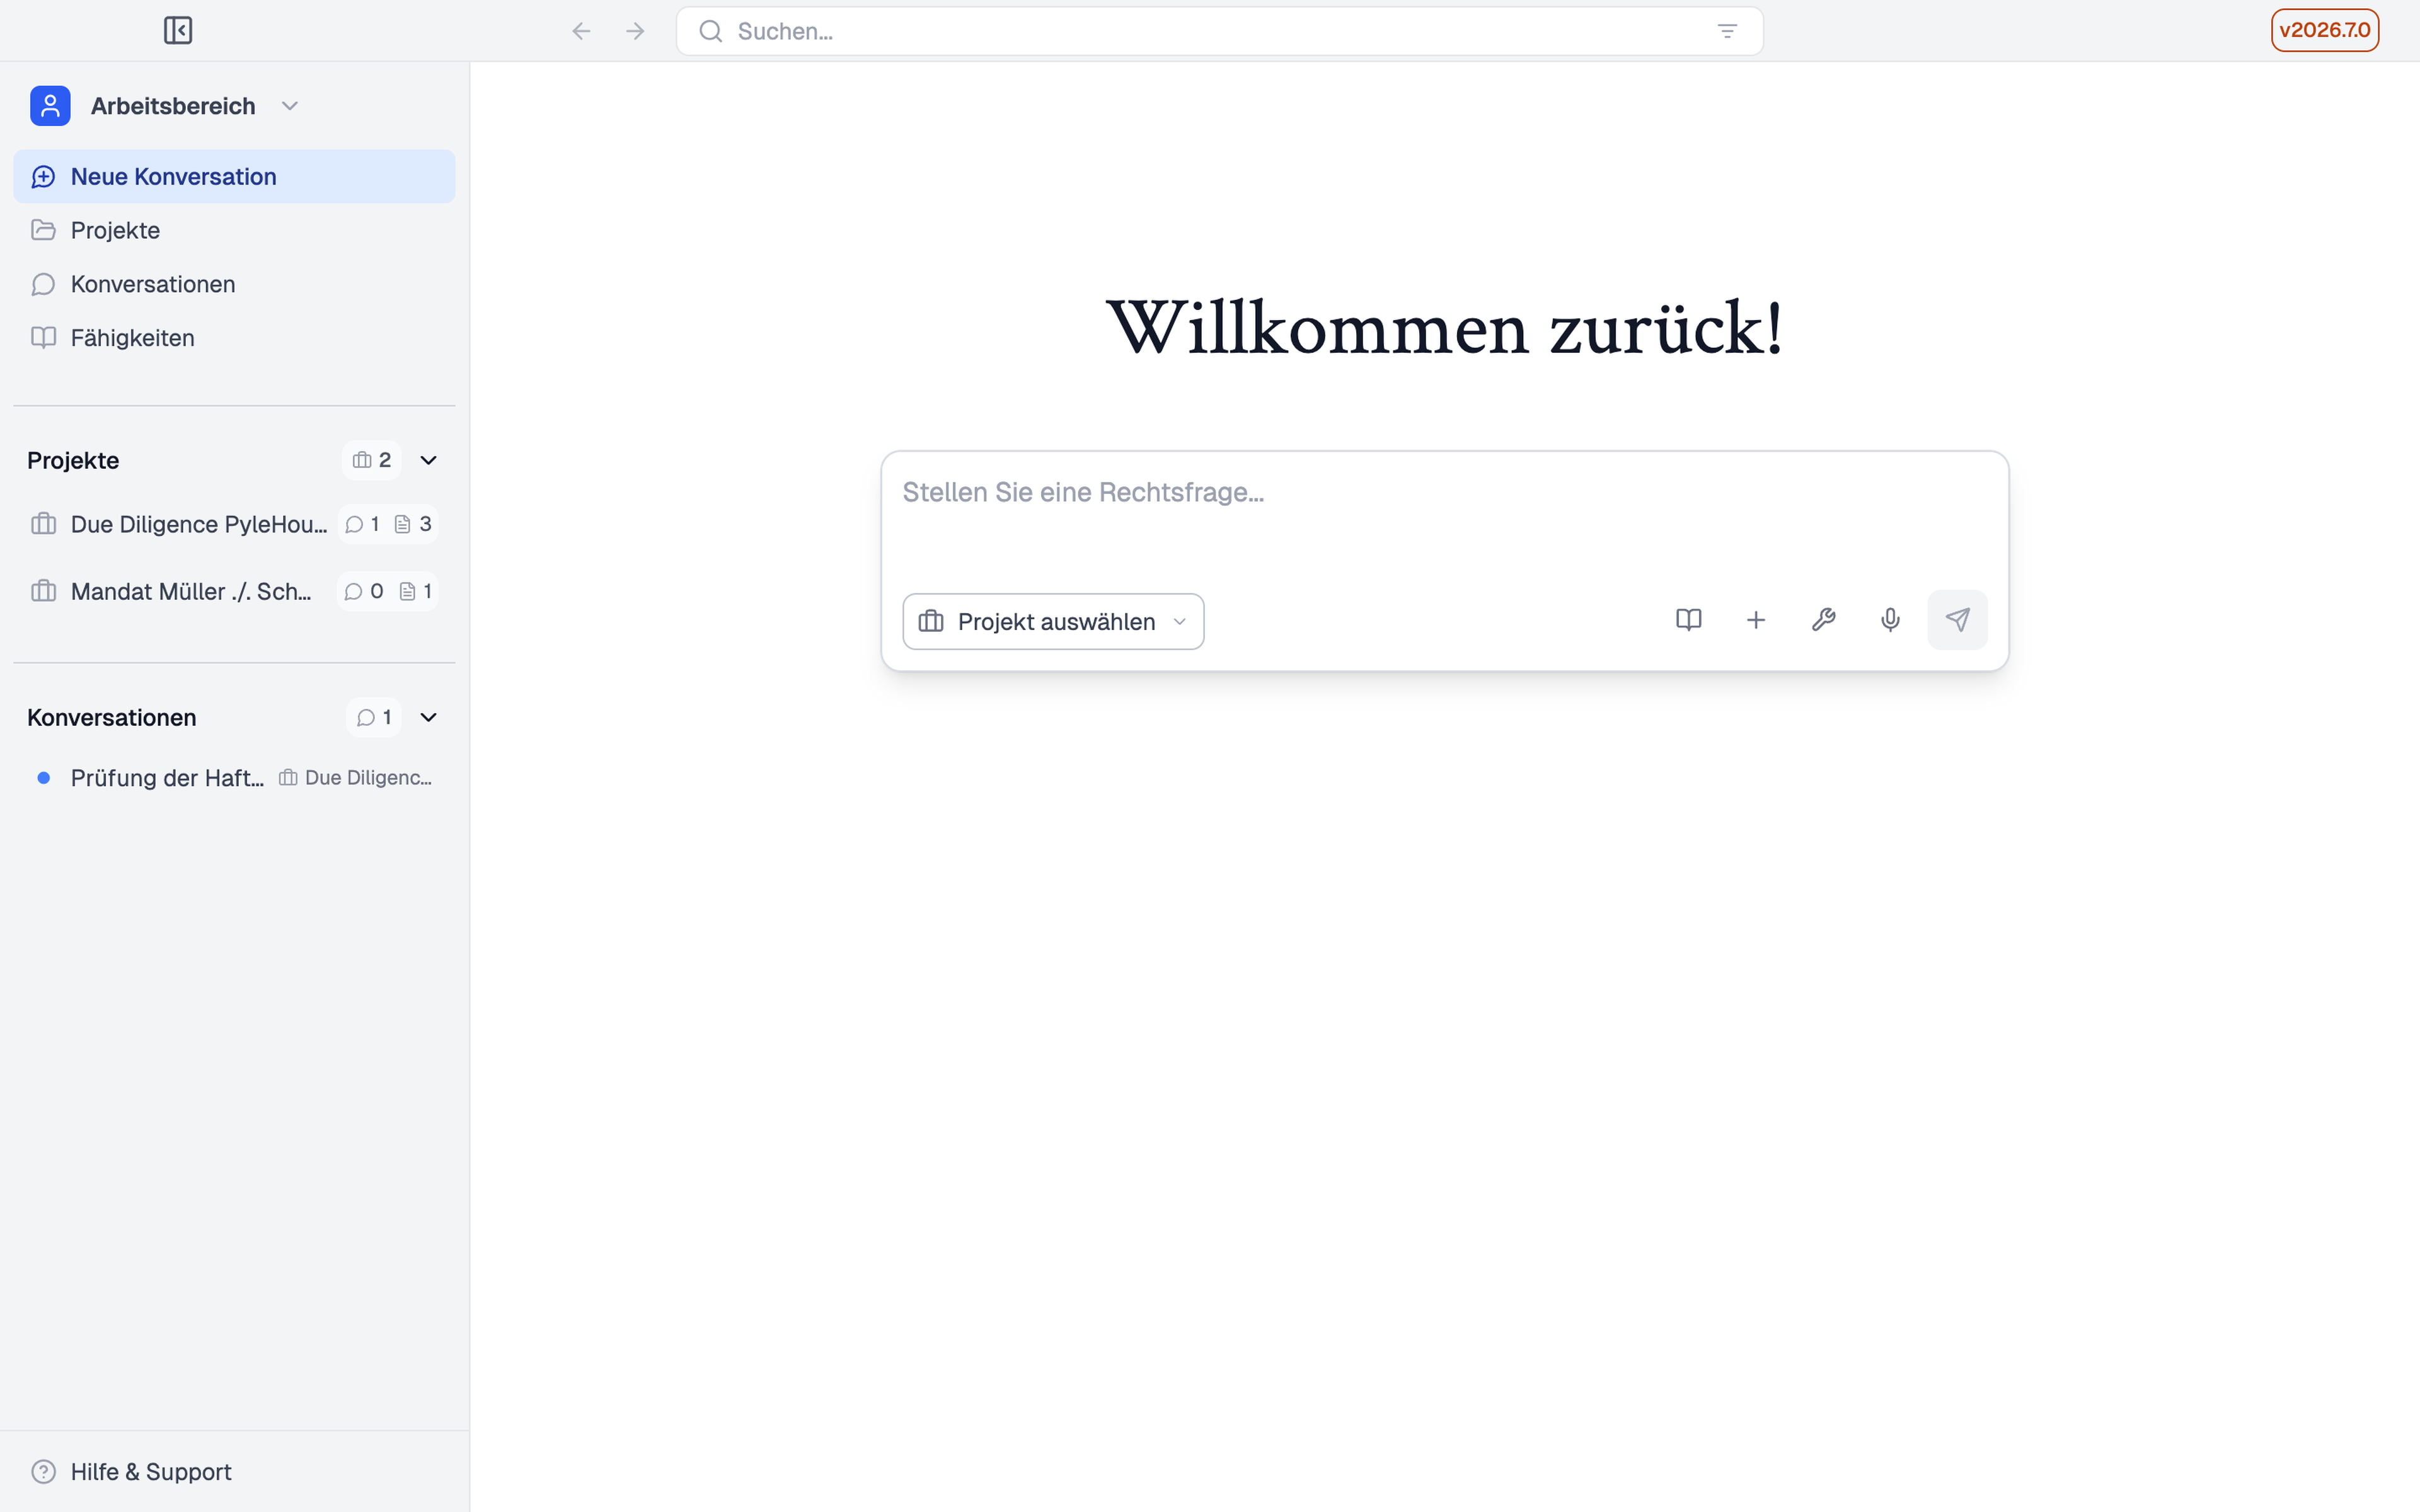
Task: Click the v2026.7.0 version badge
Action: 2324,30
